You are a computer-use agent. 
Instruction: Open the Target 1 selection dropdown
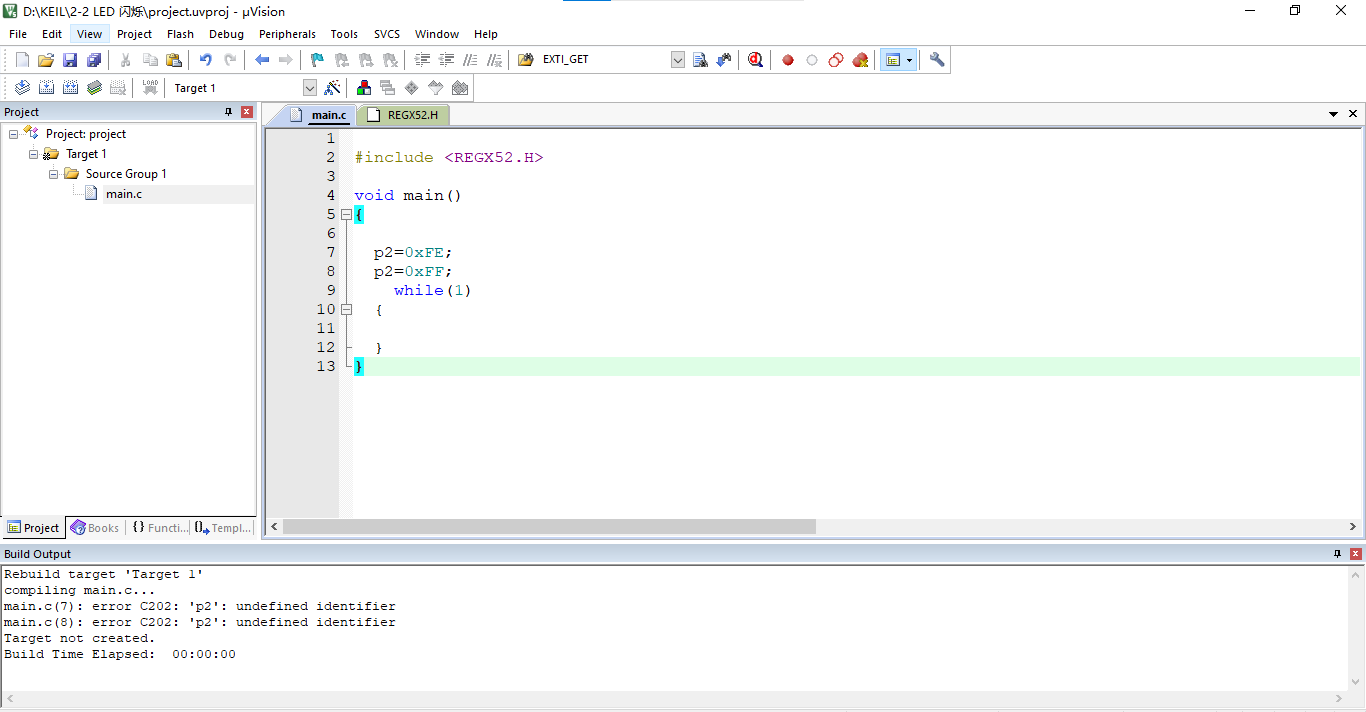click(x=309, y=88)
